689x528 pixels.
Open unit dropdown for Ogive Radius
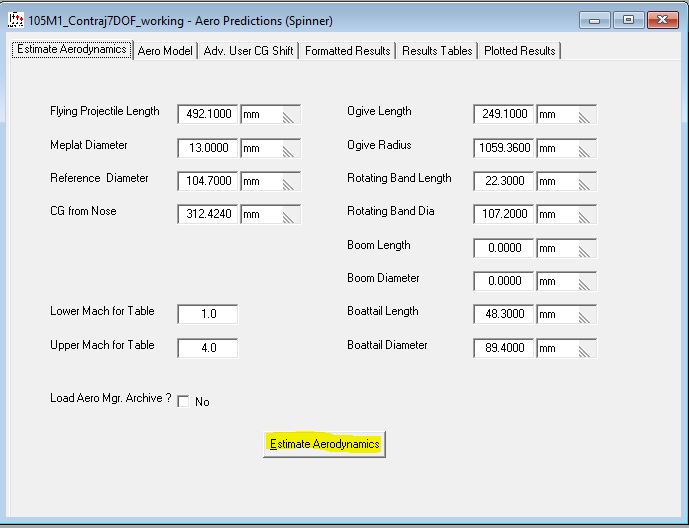pyautogui.click(x=566, y=148)
